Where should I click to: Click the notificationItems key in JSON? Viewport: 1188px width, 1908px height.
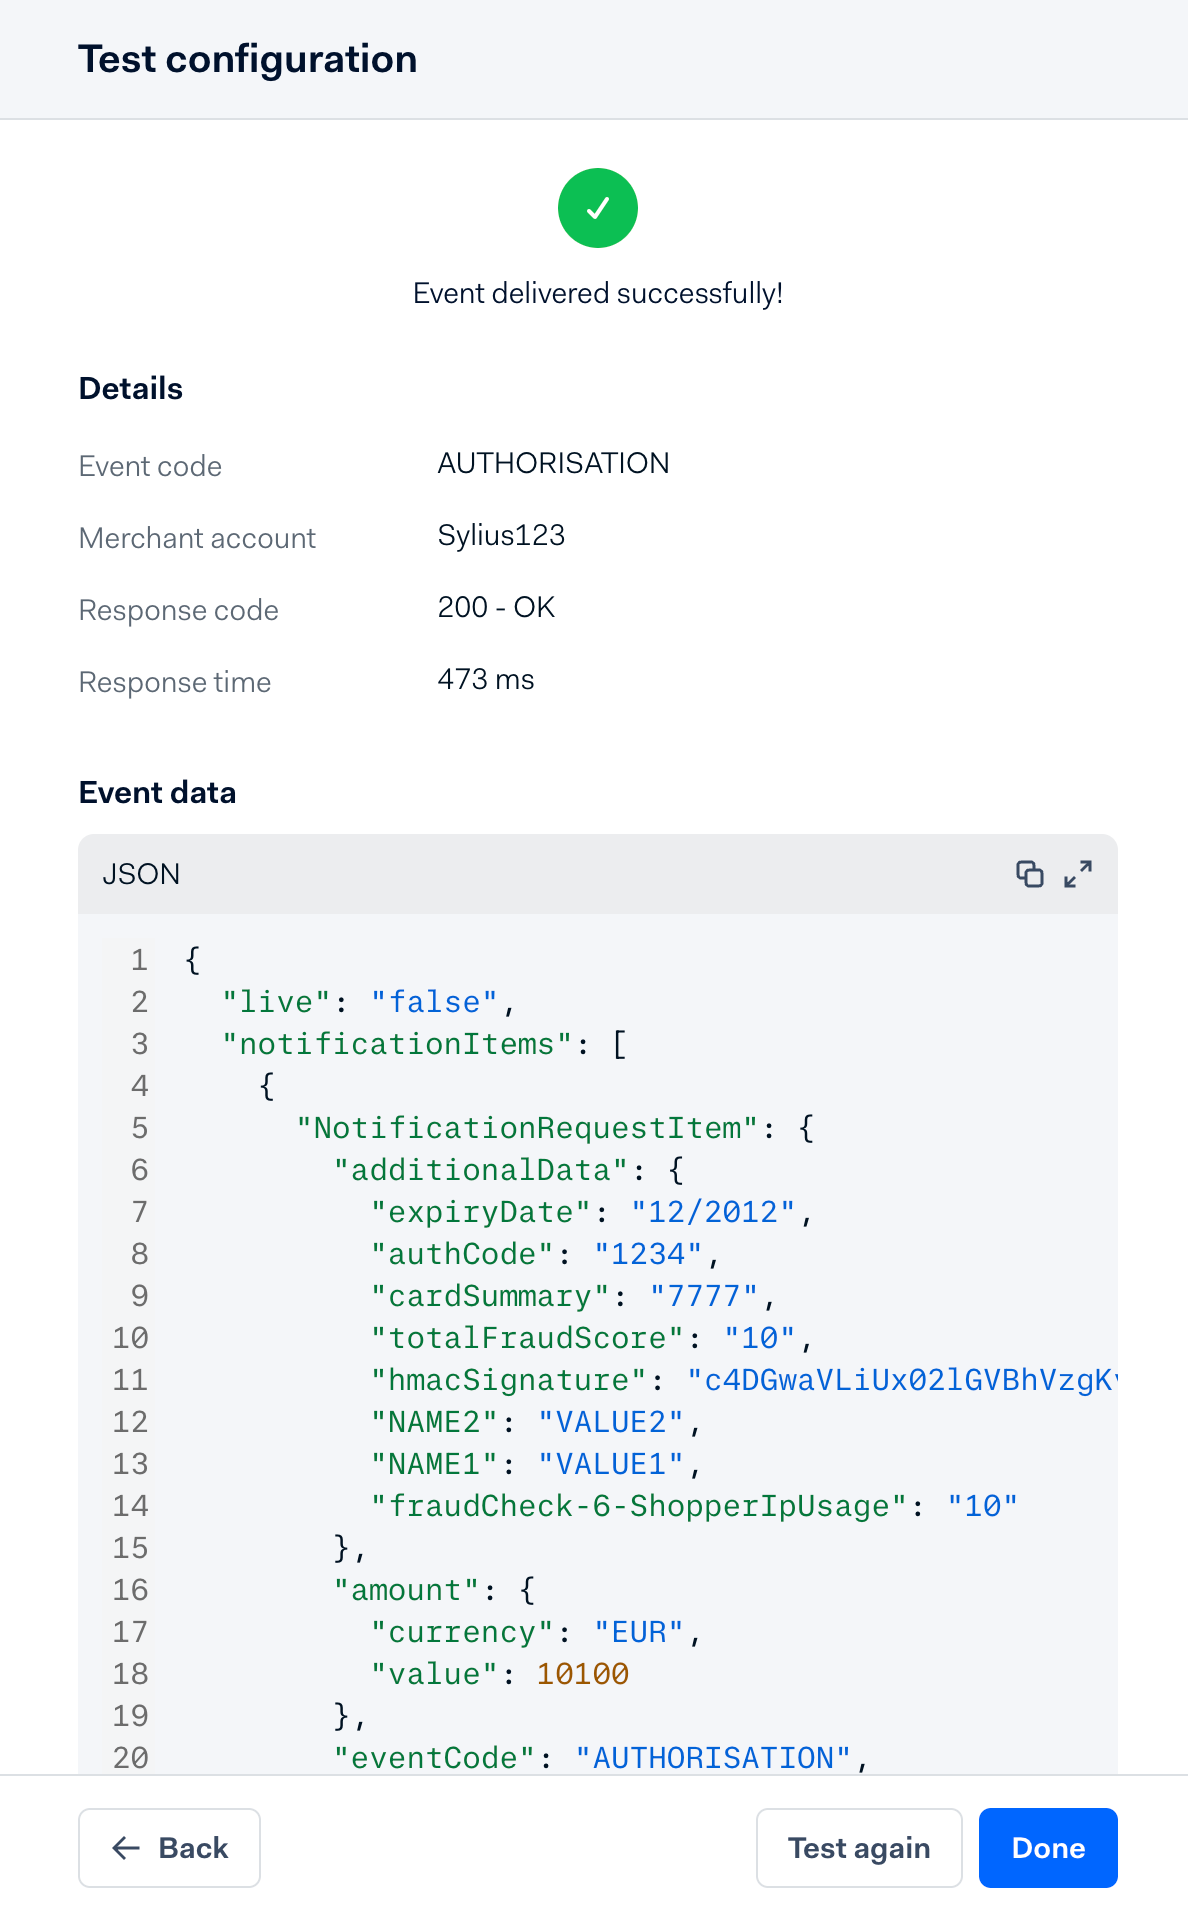click(397, 1044)
